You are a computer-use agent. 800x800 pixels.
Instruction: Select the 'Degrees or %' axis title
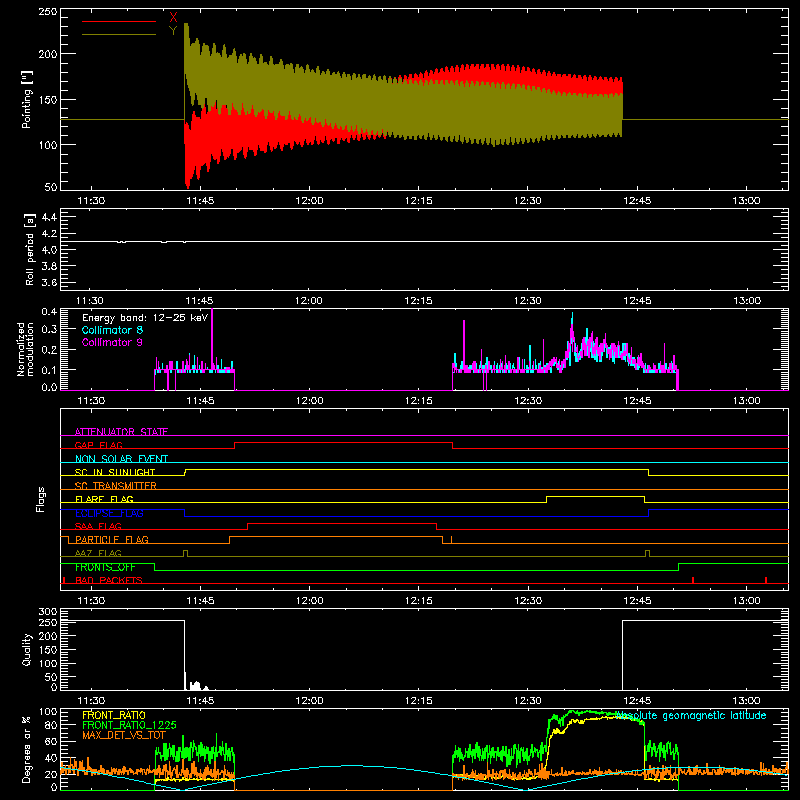click(x=27, y=749)
